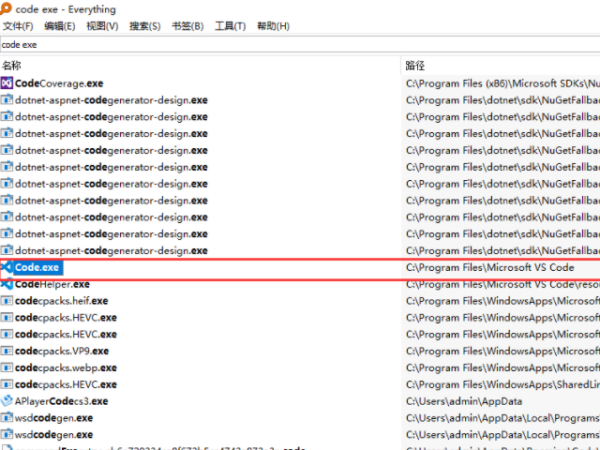Open the 帮助(H) menu
600x450 pixels.
click(x=273, y=26)
